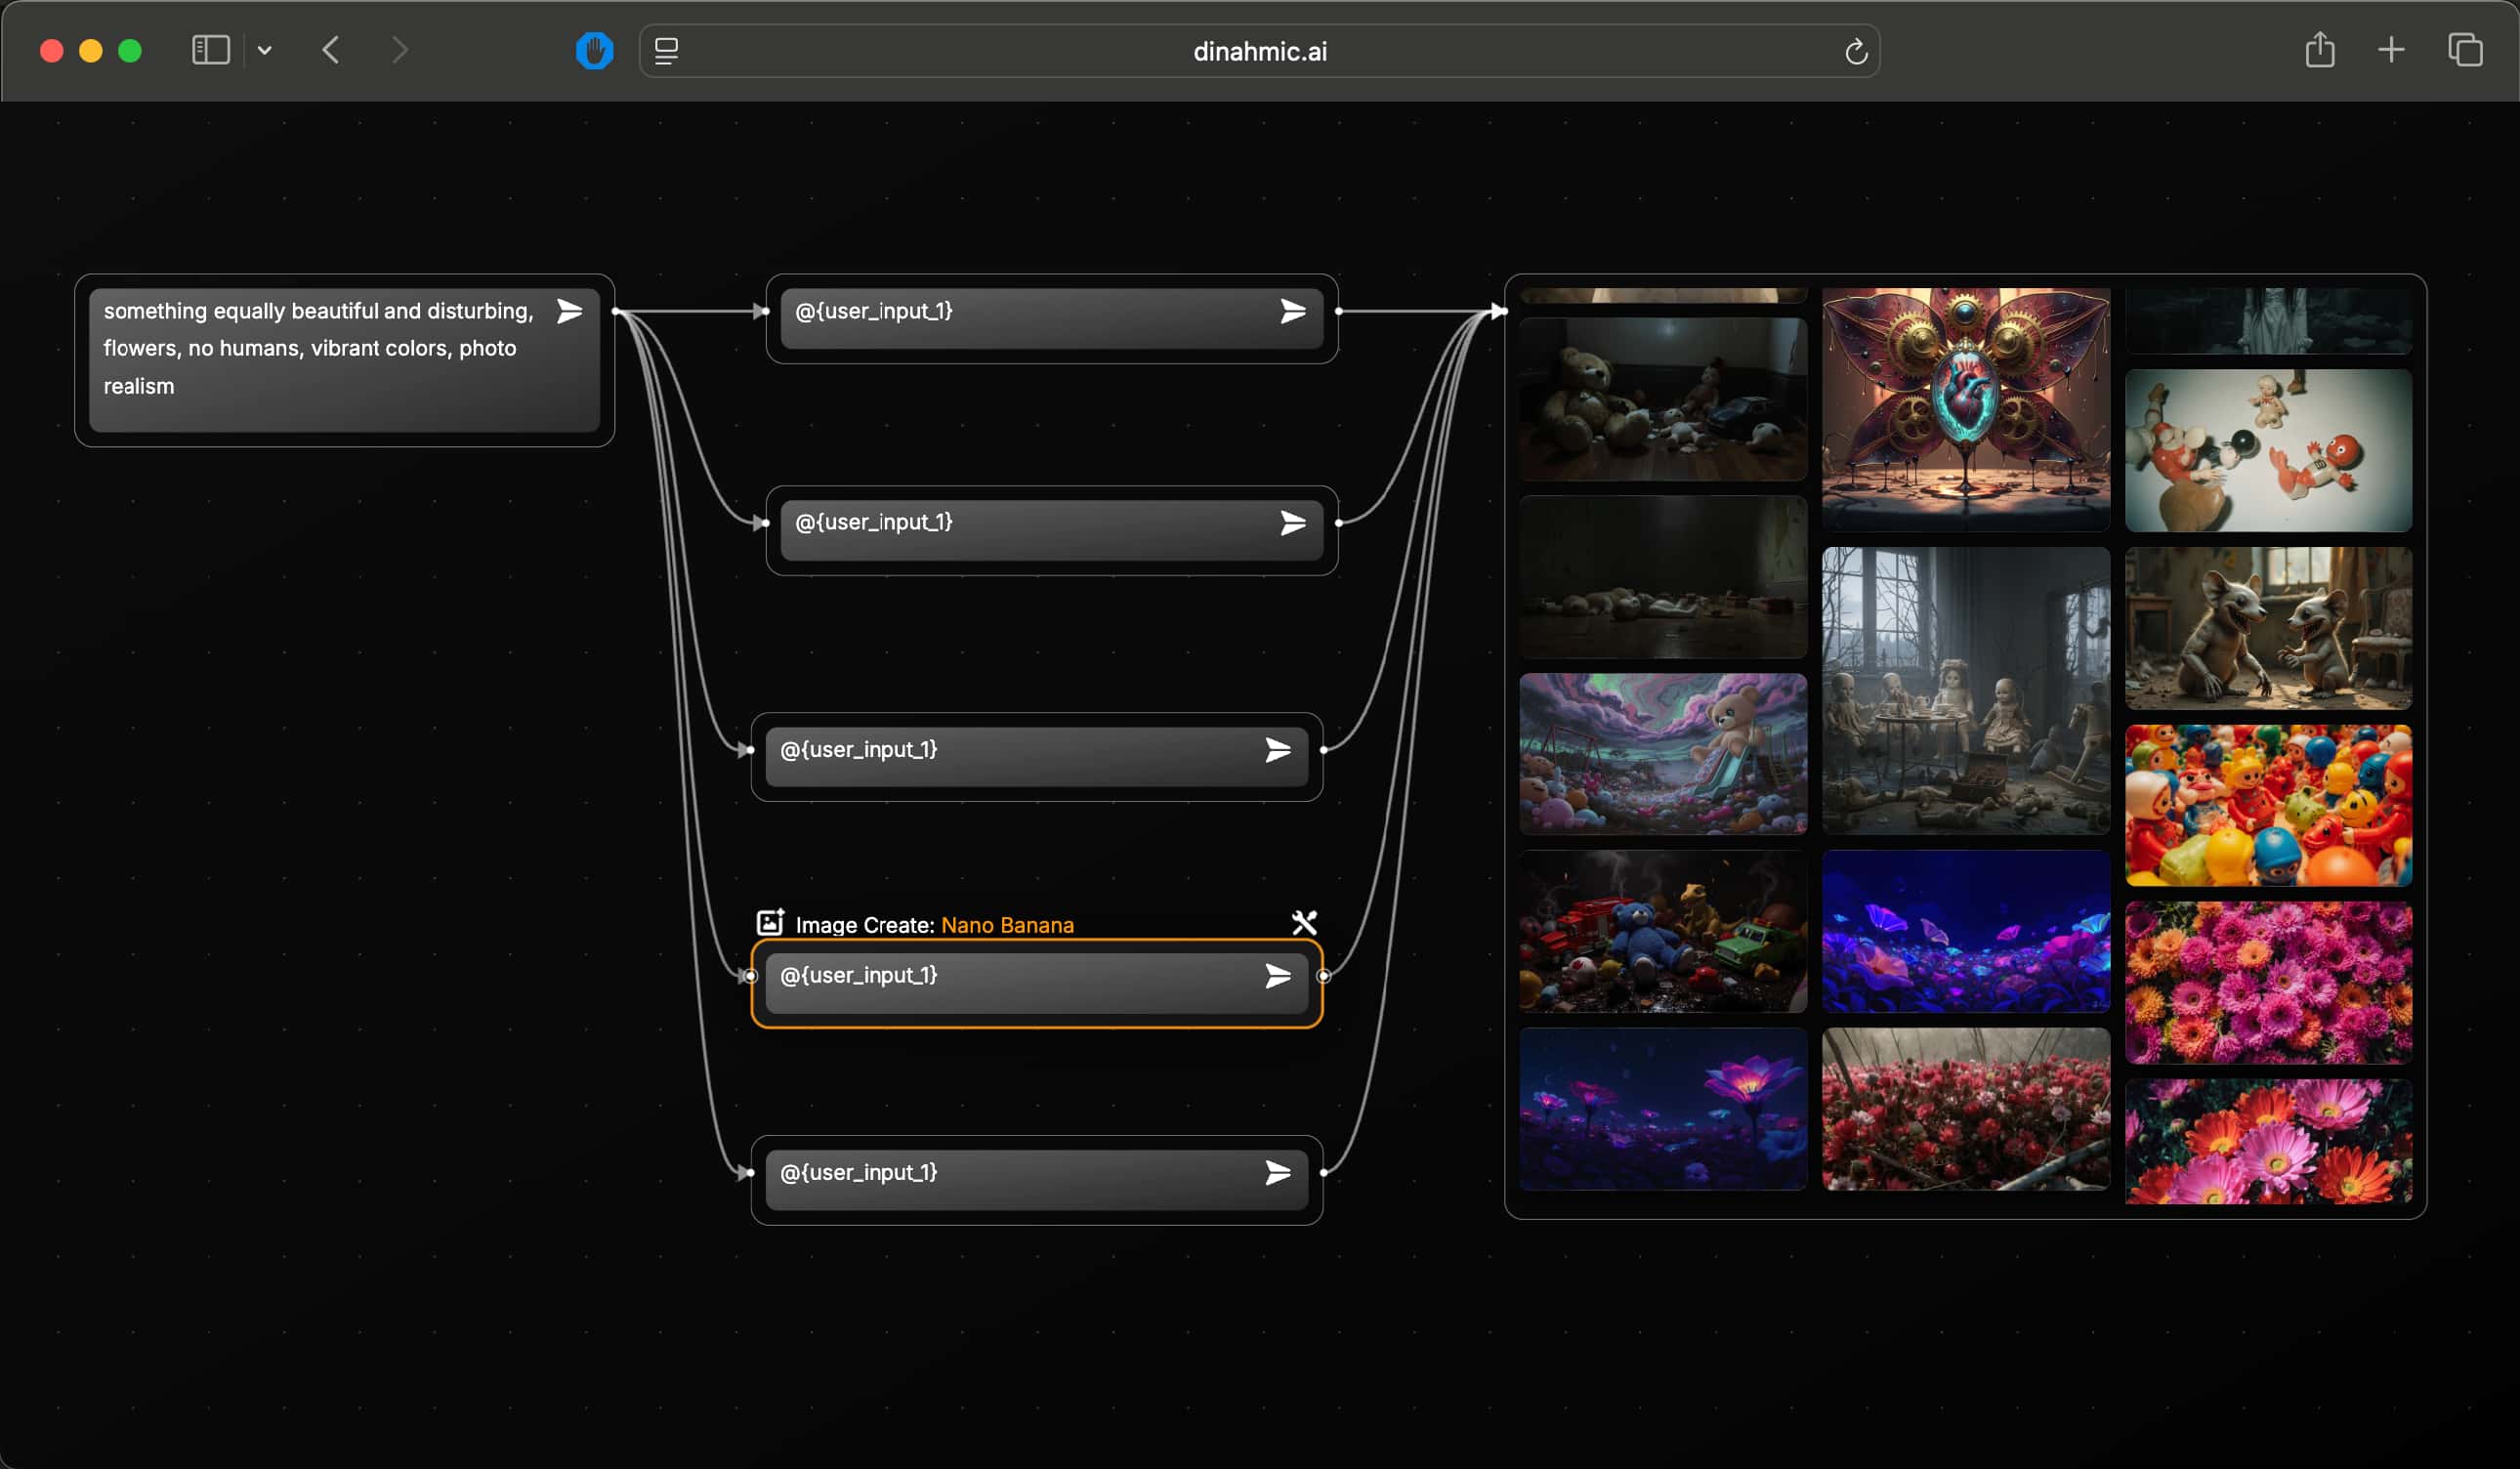Click the send arrow in the prompt node
2520x1469 pixels.
pyautogui.click(x=569, y=311)
